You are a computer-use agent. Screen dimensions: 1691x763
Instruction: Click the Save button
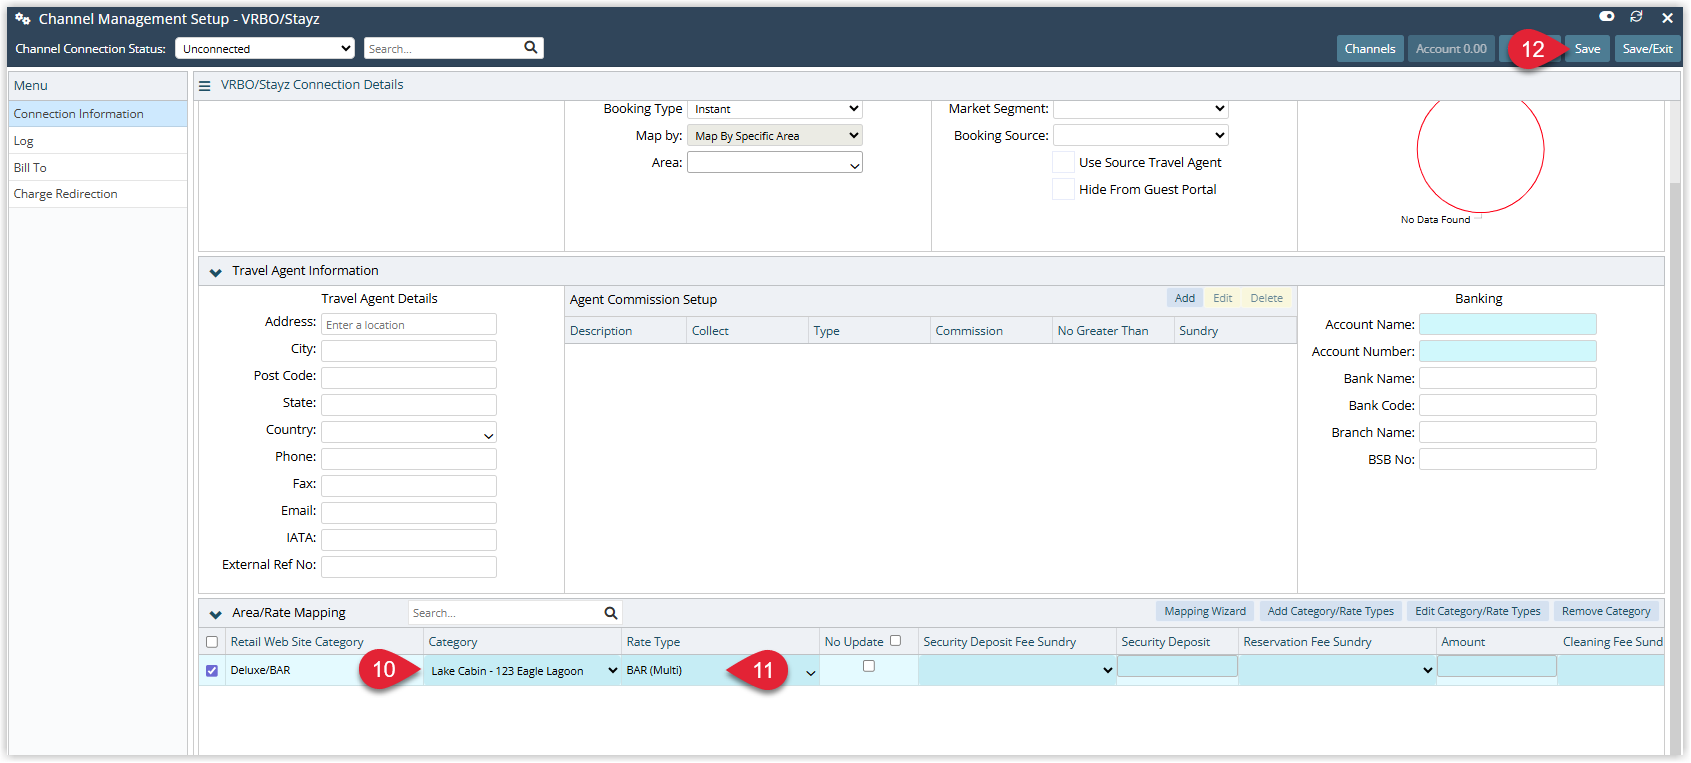1587,49
